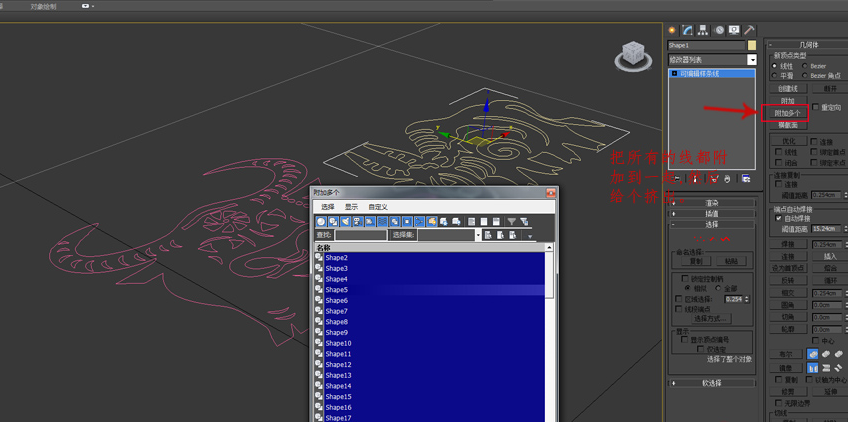
Task: Enable the 显示顶点编号 checkbox
Action: (684, 340)
